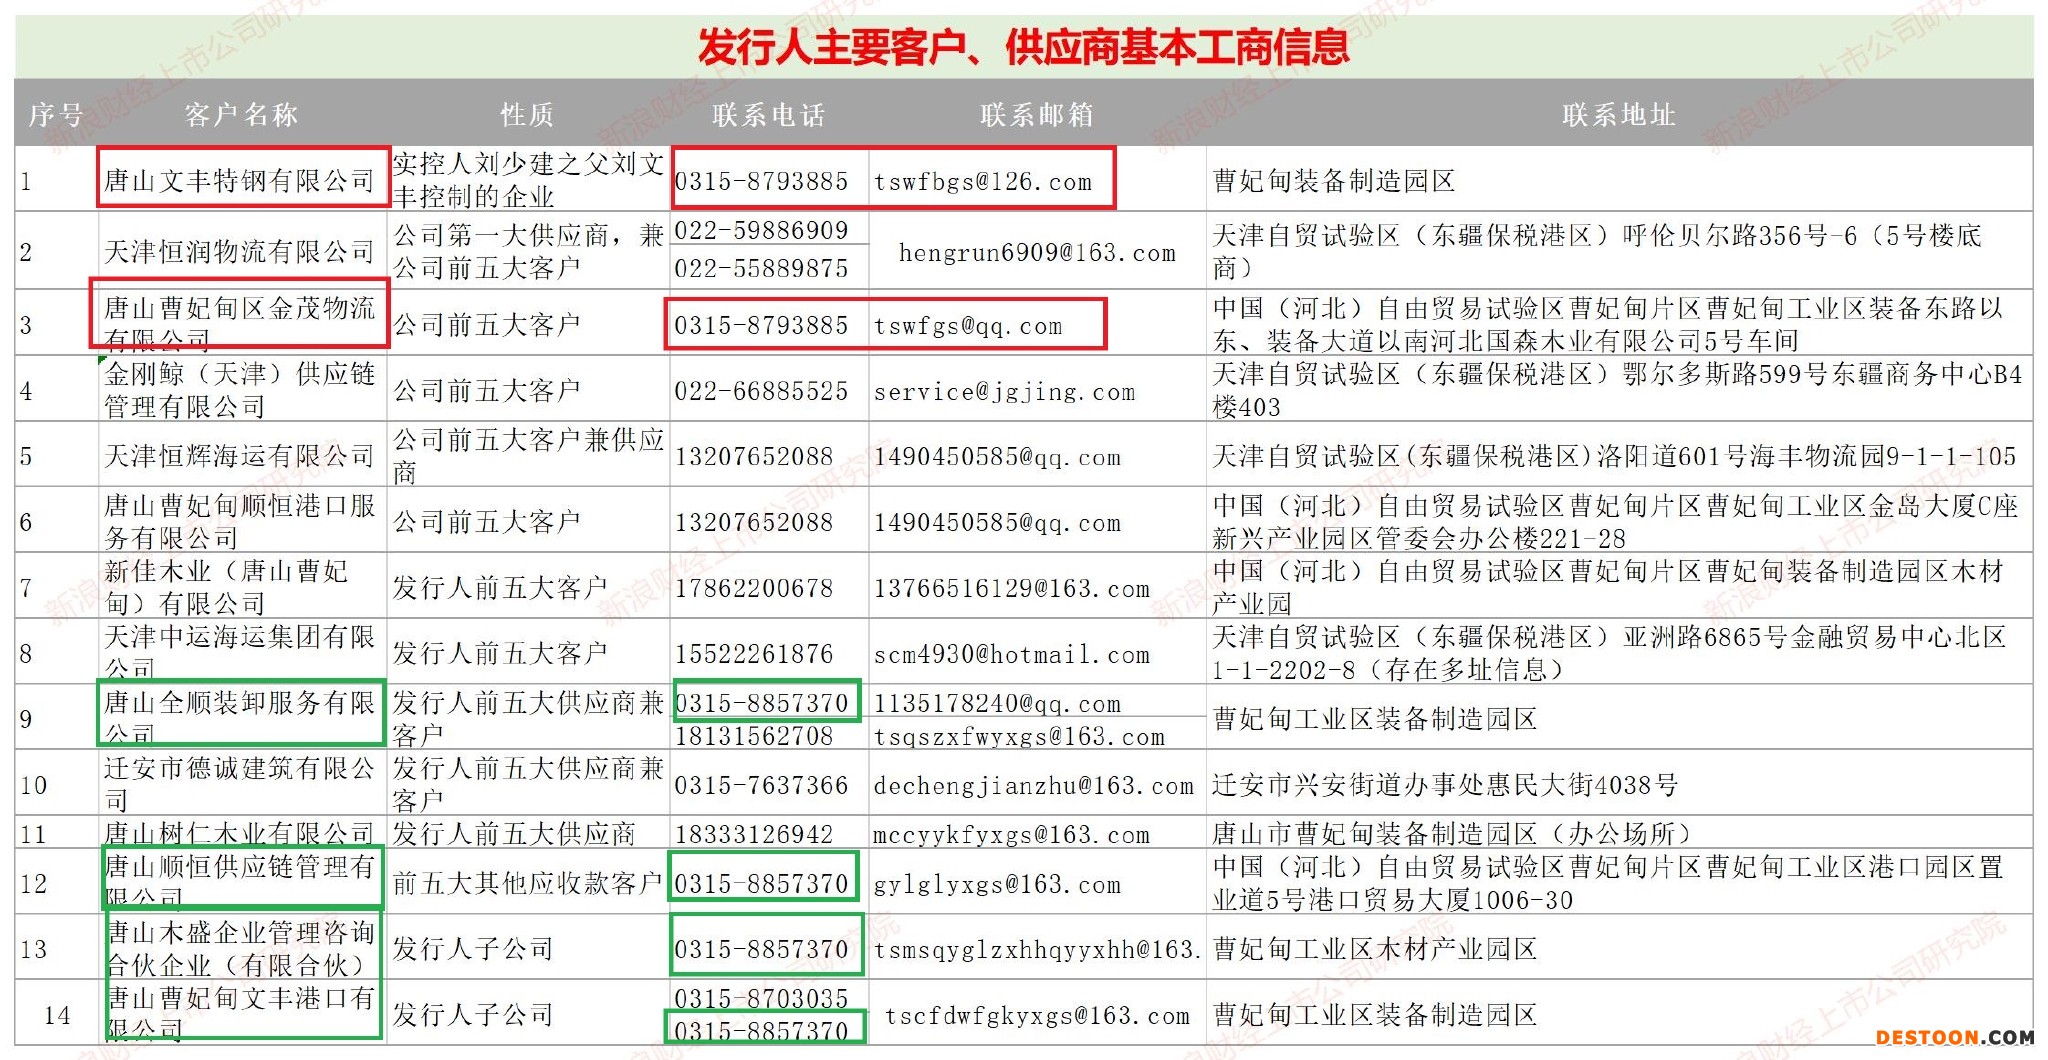Select the 联系邮箱 column header
2048x1060 pixels.
click(1036, 115)
